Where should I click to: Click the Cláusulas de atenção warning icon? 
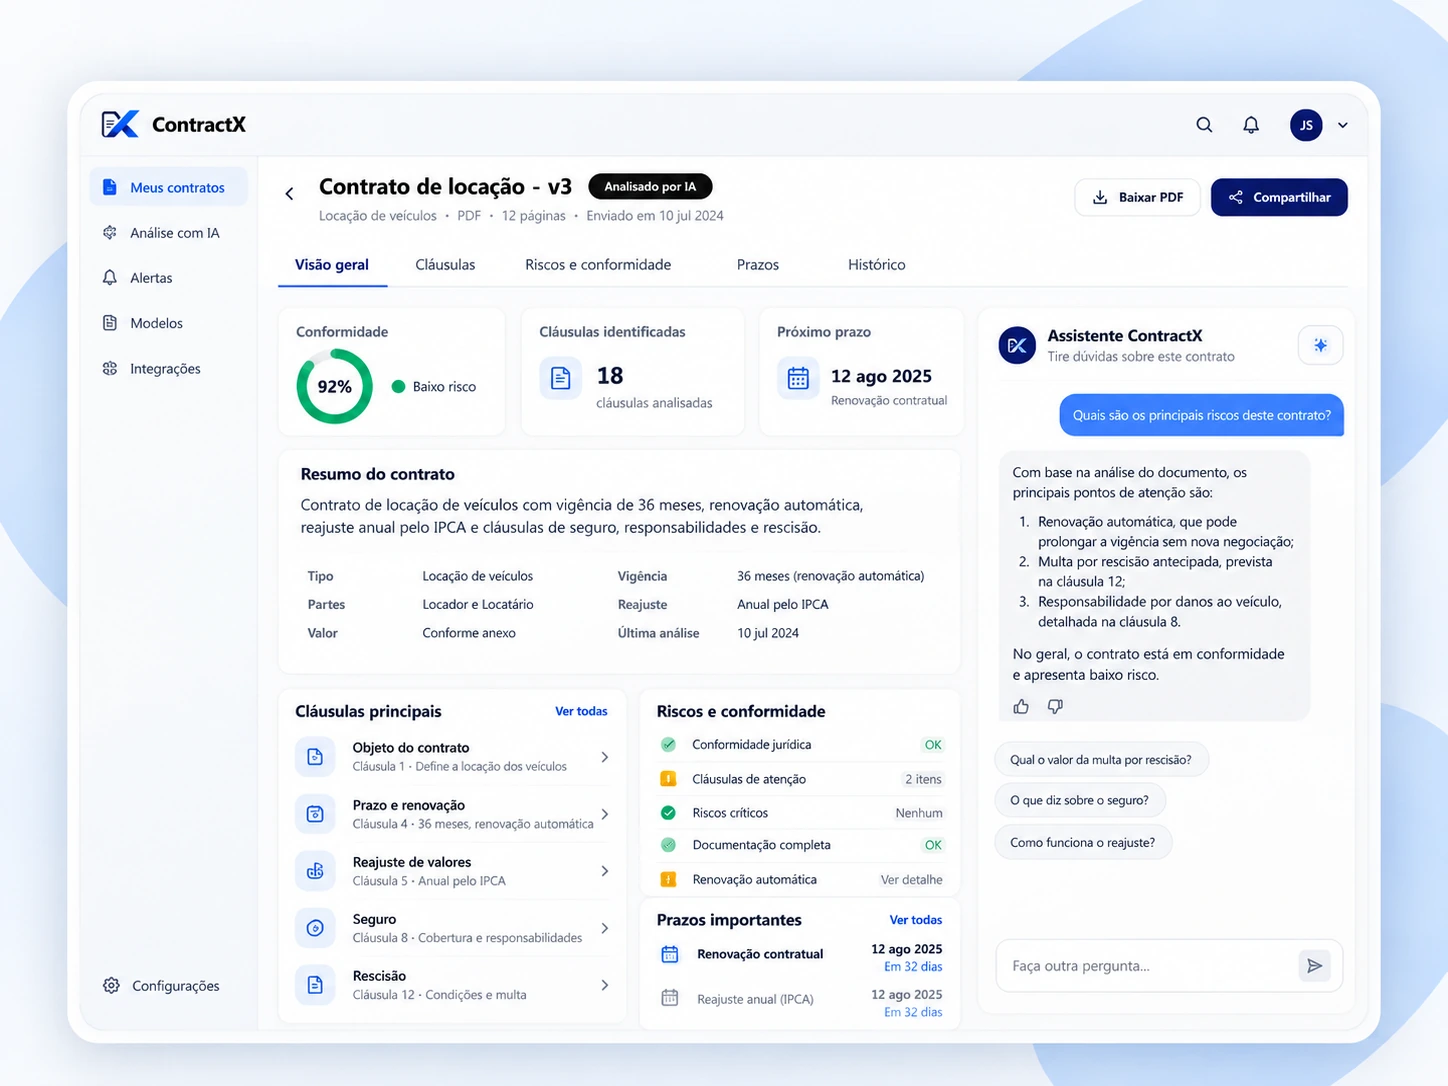click(668, 779)
